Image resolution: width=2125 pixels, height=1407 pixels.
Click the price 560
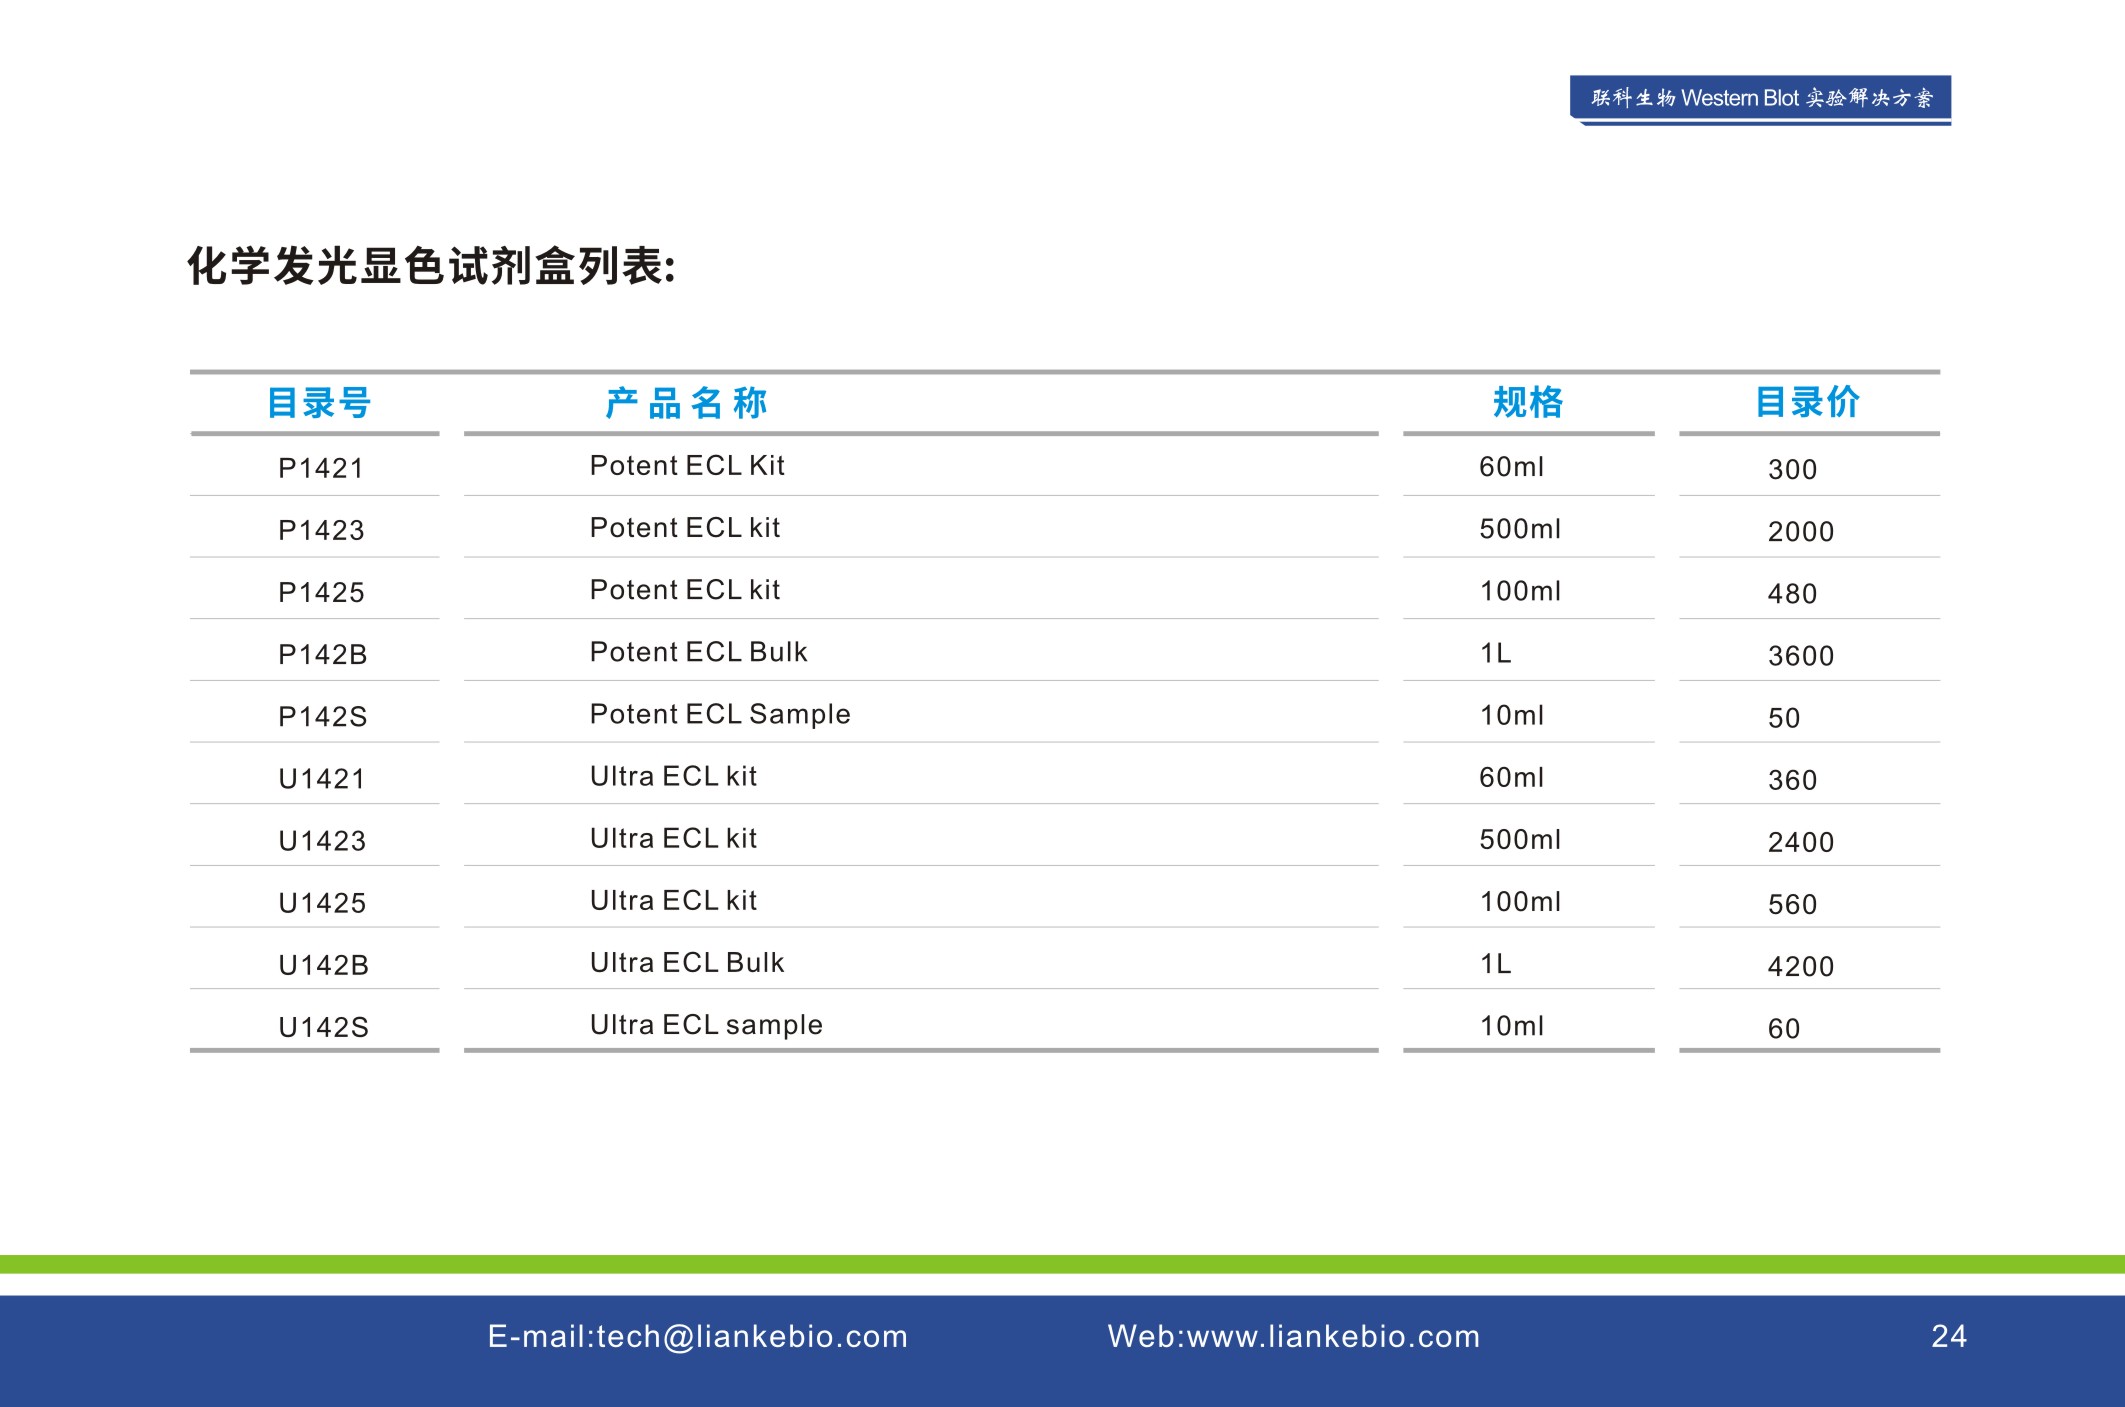1792,903
